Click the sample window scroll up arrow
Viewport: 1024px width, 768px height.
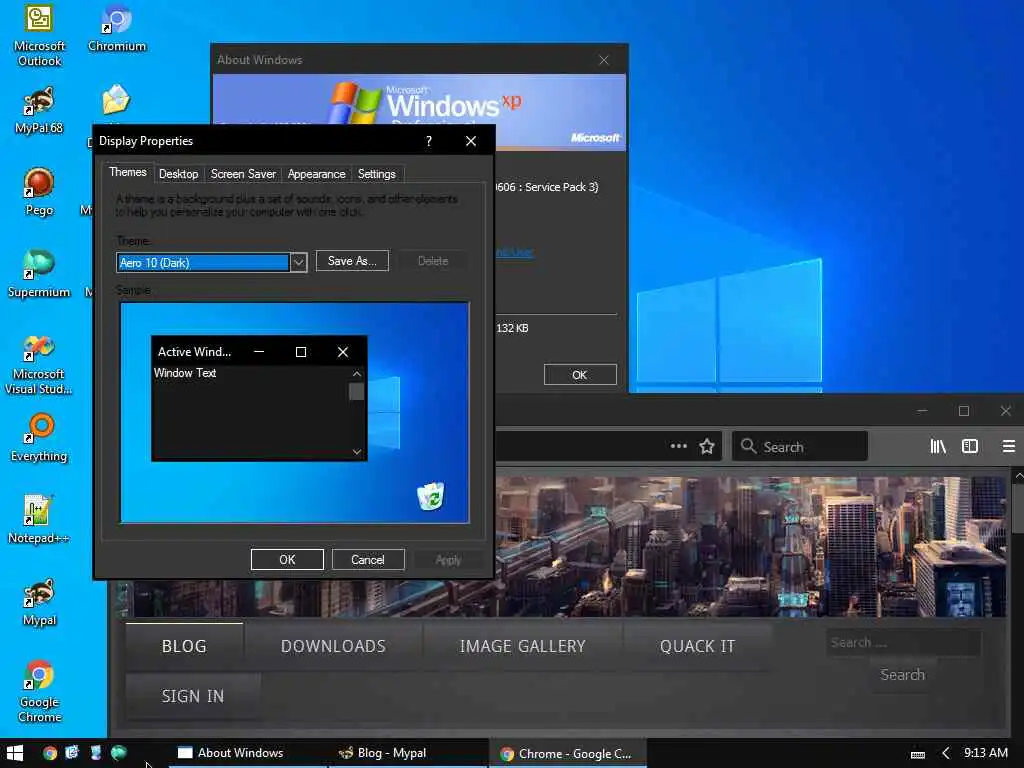click(x=357, y=374)
